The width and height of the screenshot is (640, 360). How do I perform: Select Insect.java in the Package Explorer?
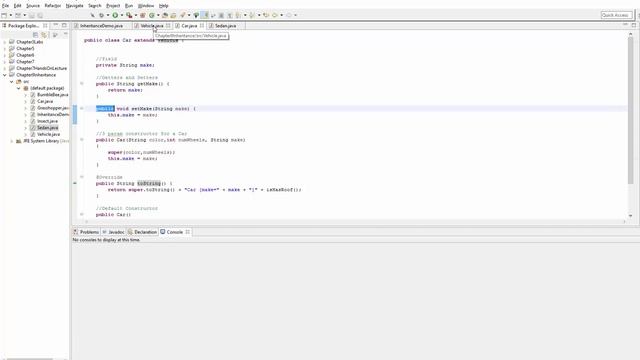point(47,121)
